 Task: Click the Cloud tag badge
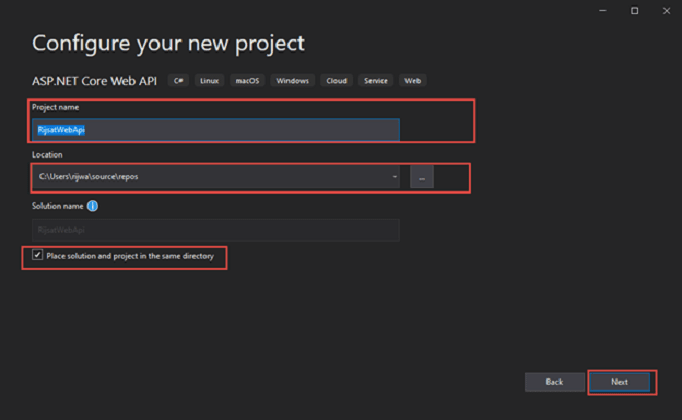pyautogui.click(x=337, y=80)
